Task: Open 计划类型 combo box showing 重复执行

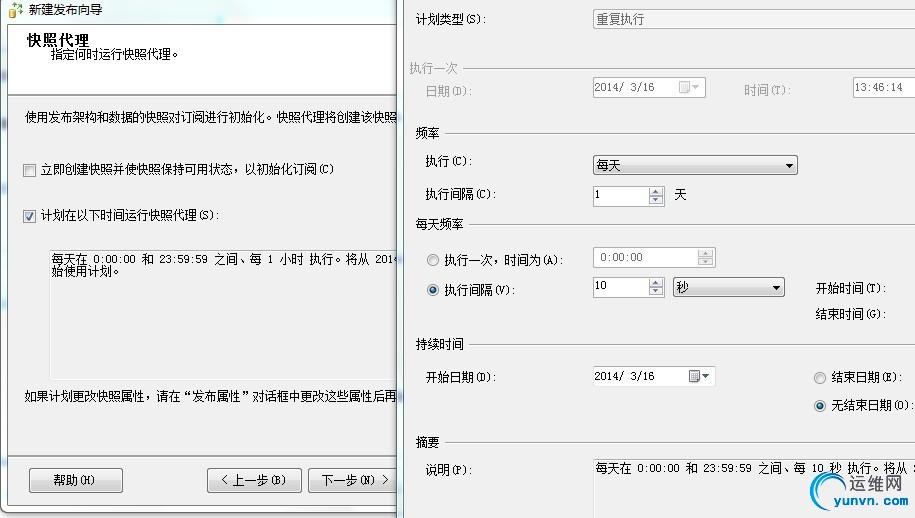Action: click(x=753, y=19)
